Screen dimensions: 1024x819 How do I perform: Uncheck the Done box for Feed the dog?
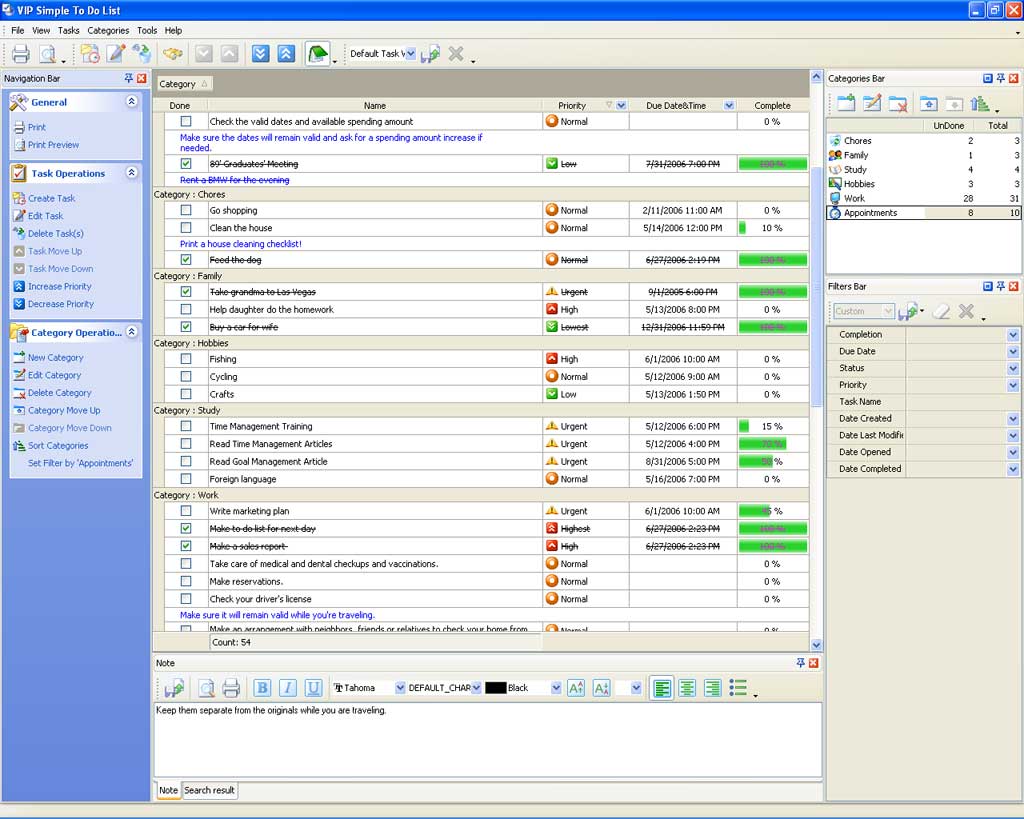tap(186, 260)
